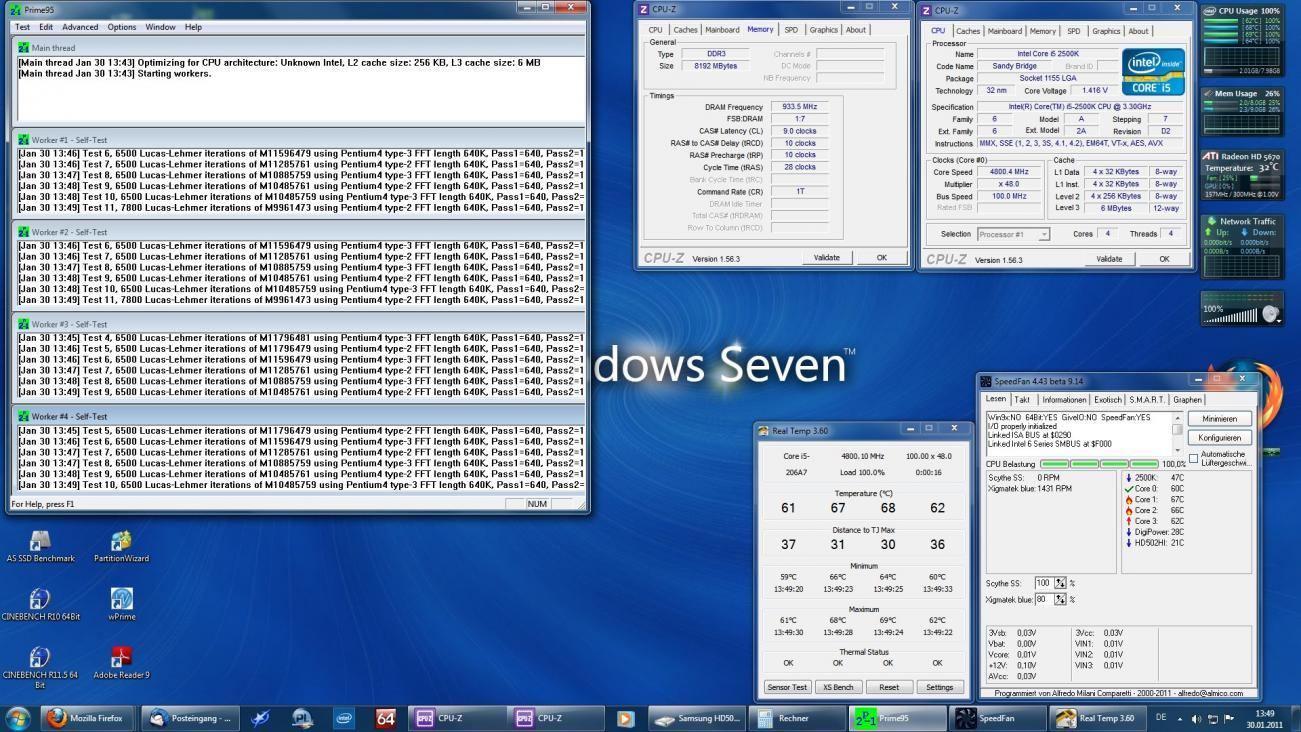Image resolution: width=1301 pixels, height=732 pixels.
Task: Click the Scythe SS speed spinner arrows
Action: tap(1062, 583)
